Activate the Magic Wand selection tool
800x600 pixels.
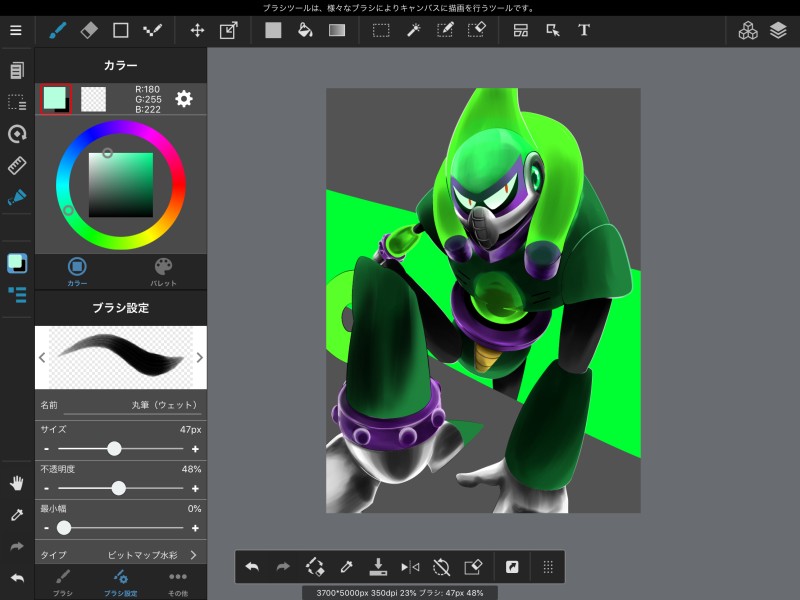(x=412, y=30)
